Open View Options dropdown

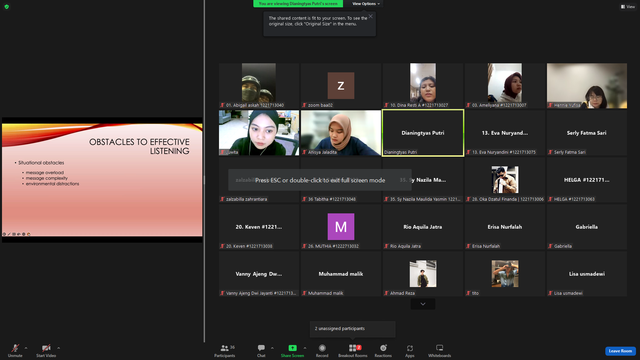click(x=366, y=4)
